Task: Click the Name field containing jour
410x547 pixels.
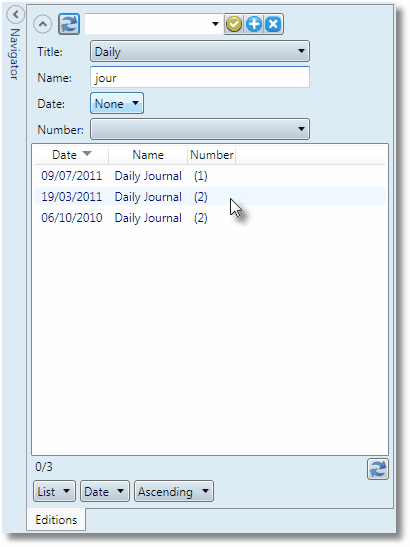Action: [200, 77]
